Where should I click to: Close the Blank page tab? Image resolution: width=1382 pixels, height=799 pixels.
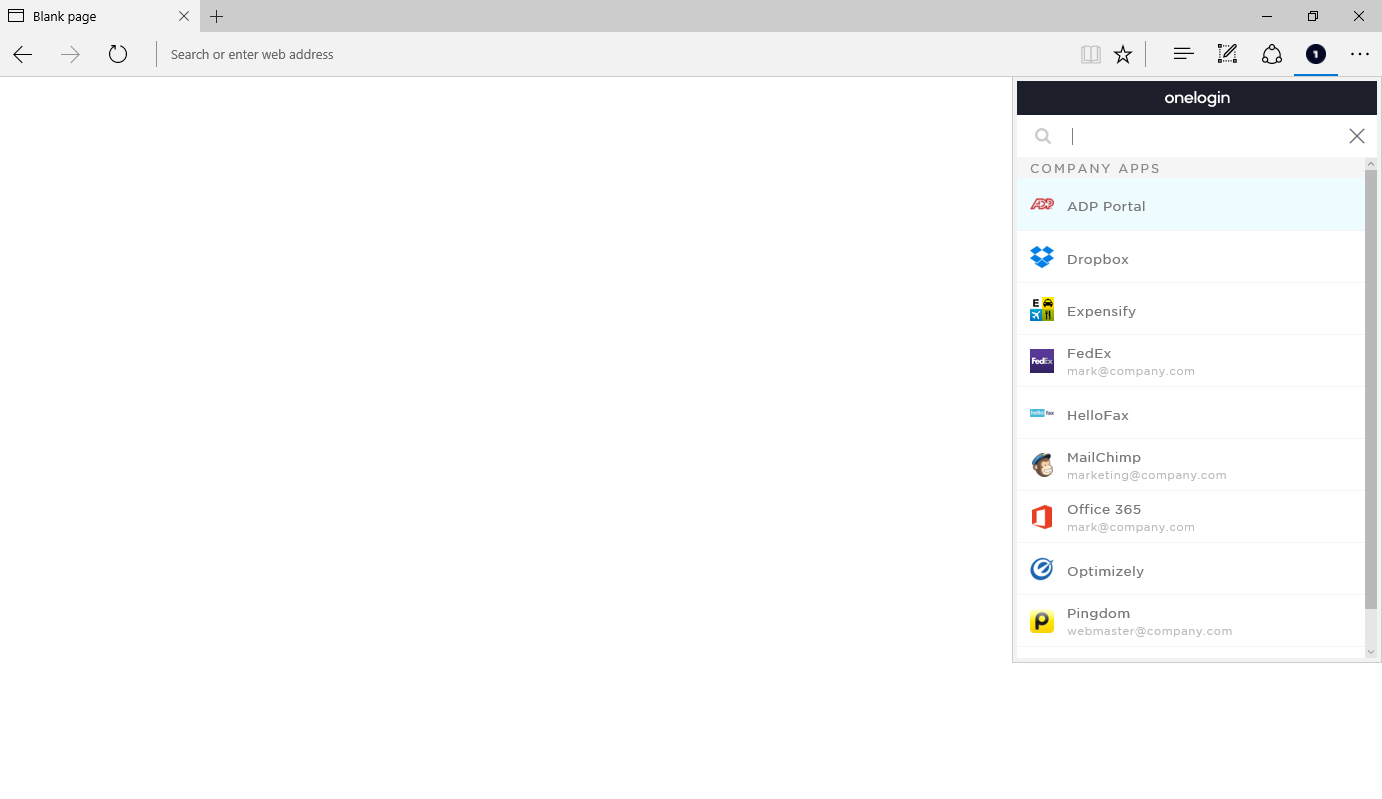coord(184,16)
